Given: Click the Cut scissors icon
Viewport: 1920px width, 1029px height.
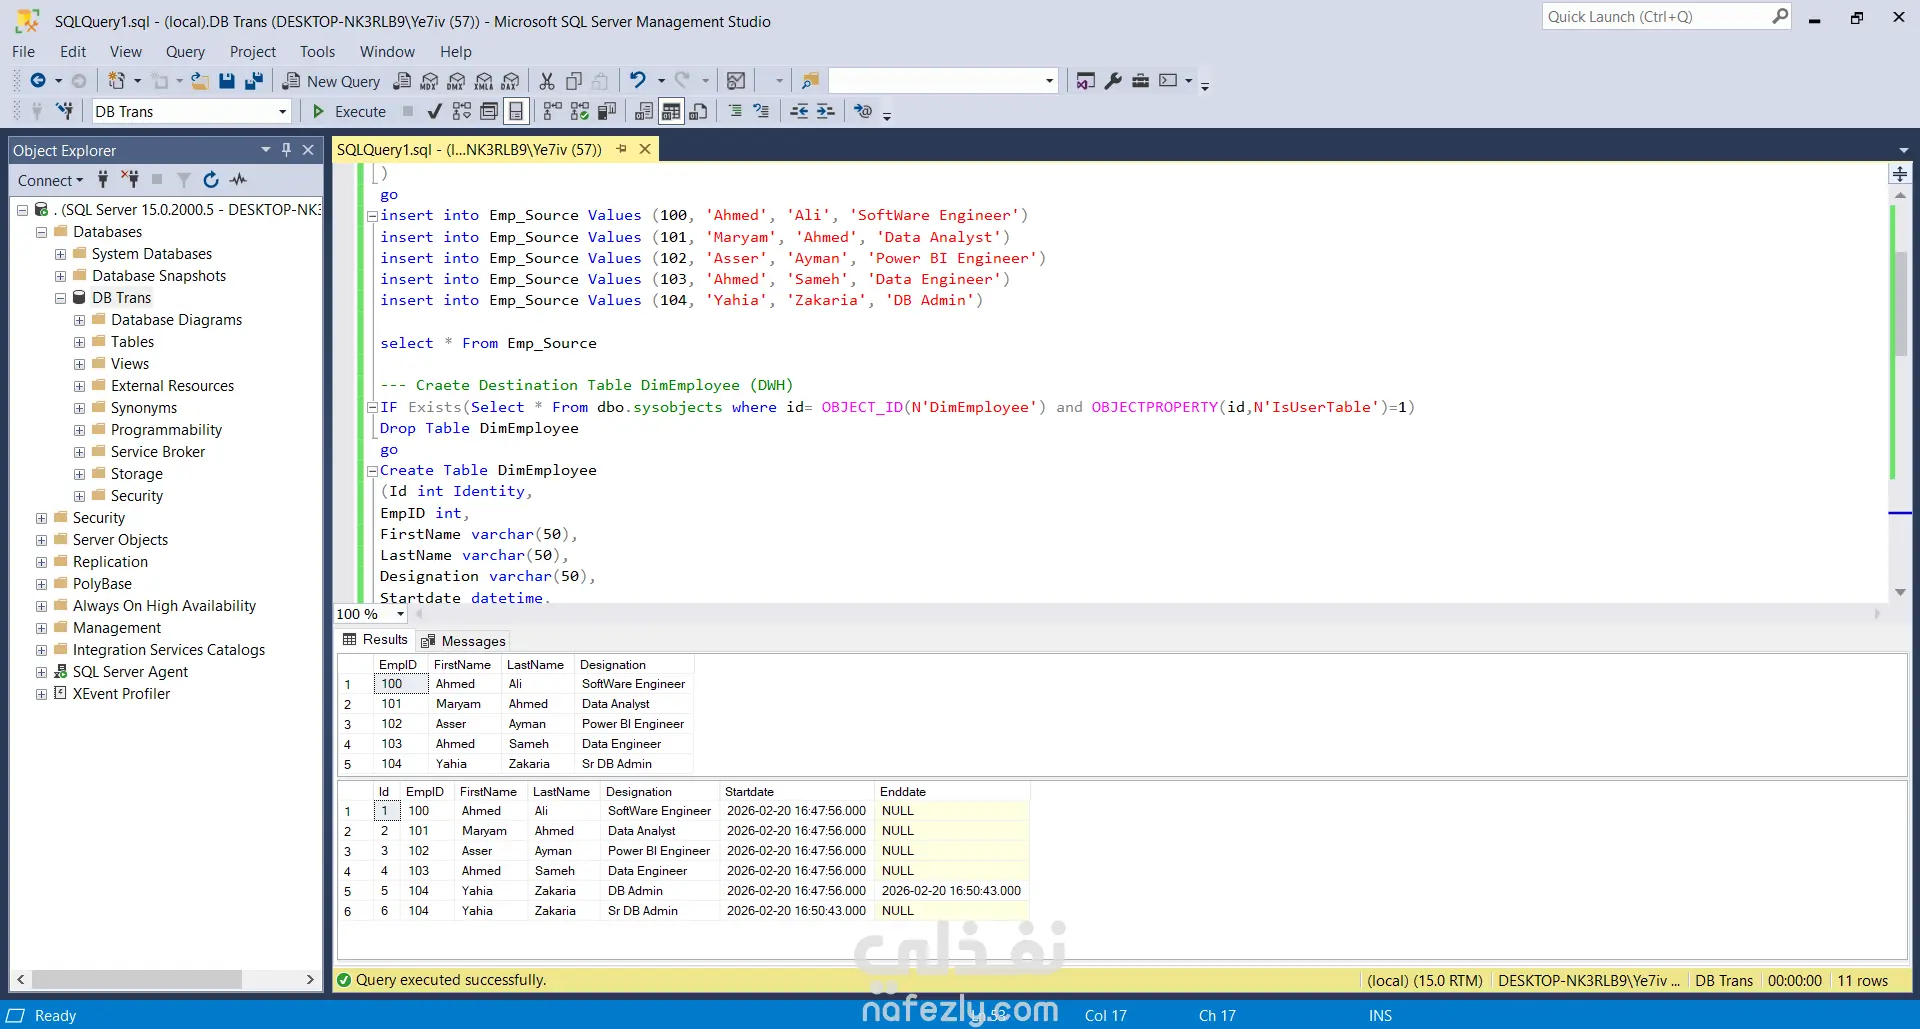Looking at the screenshot, I should [x=547, y=81].
